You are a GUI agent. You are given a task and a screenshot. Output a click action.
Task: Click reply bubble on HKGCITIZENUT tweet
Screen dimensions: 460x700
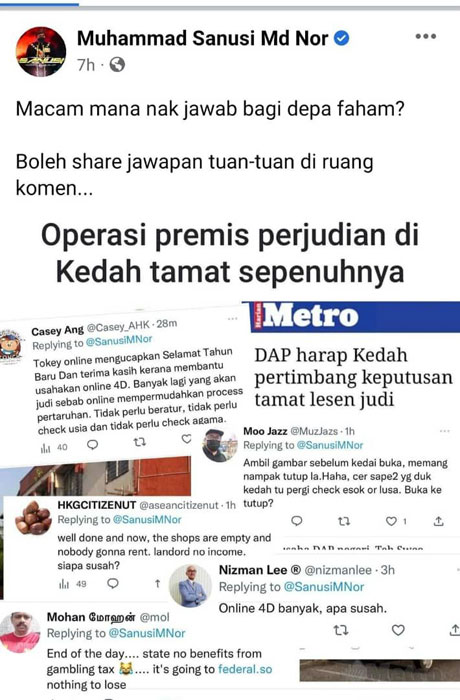coord(113,583)
